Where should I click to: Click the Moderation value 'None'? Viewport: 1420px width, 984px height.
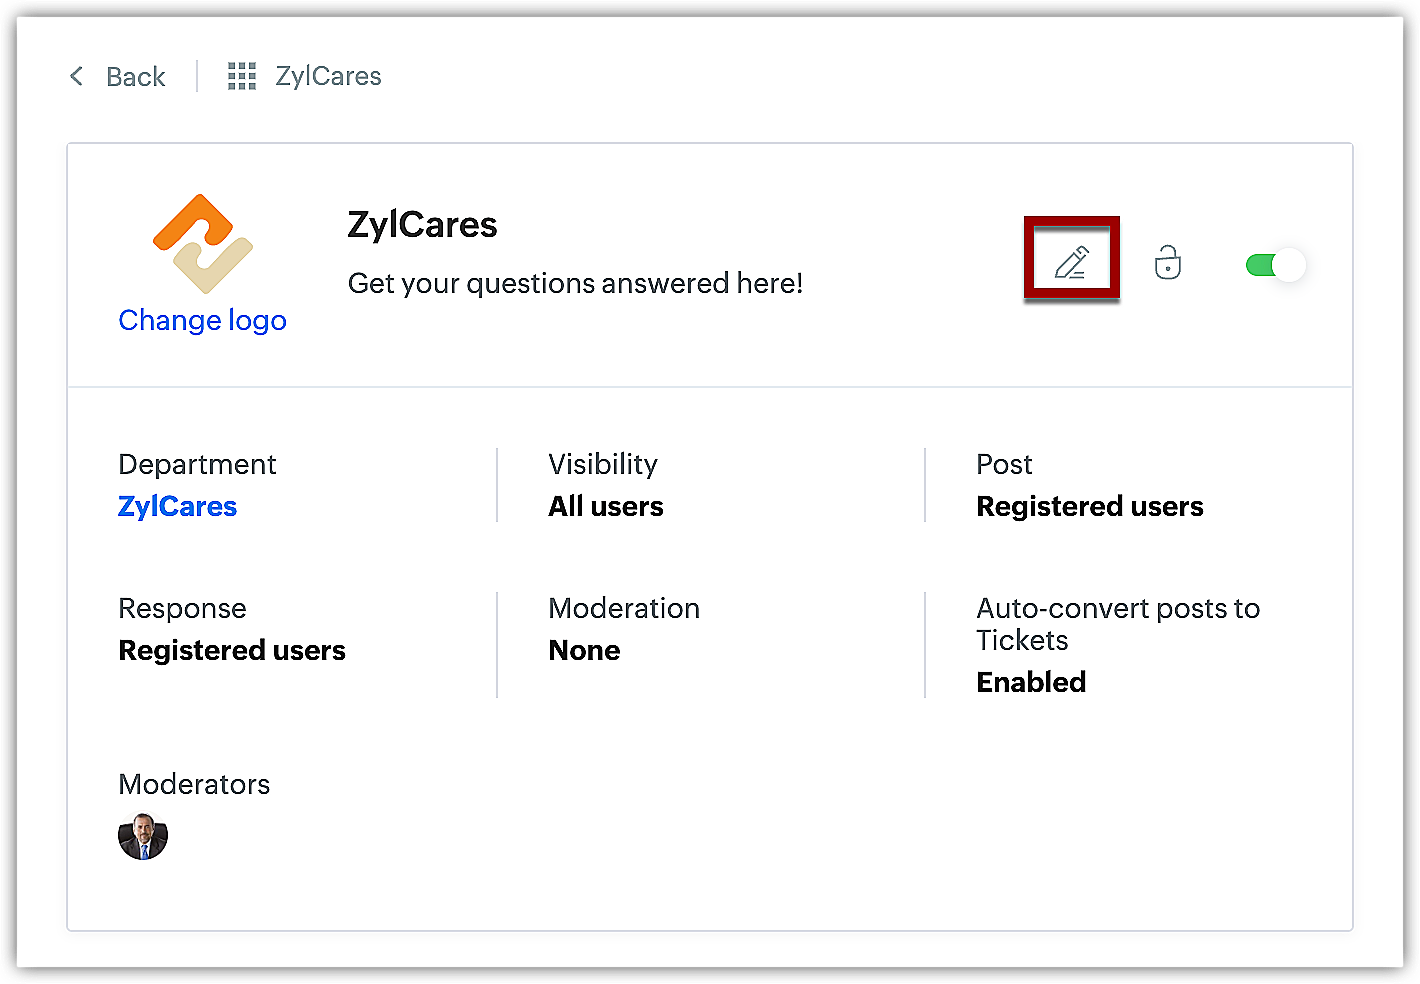[x=584, y=650]
